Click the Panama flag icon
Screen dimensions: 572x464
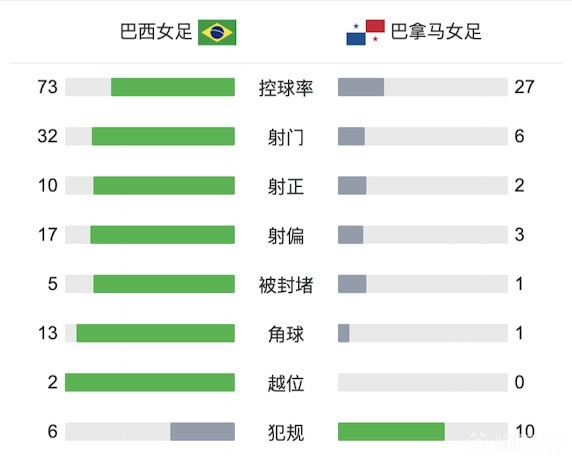pyautogui.click(x=365, y=32)
